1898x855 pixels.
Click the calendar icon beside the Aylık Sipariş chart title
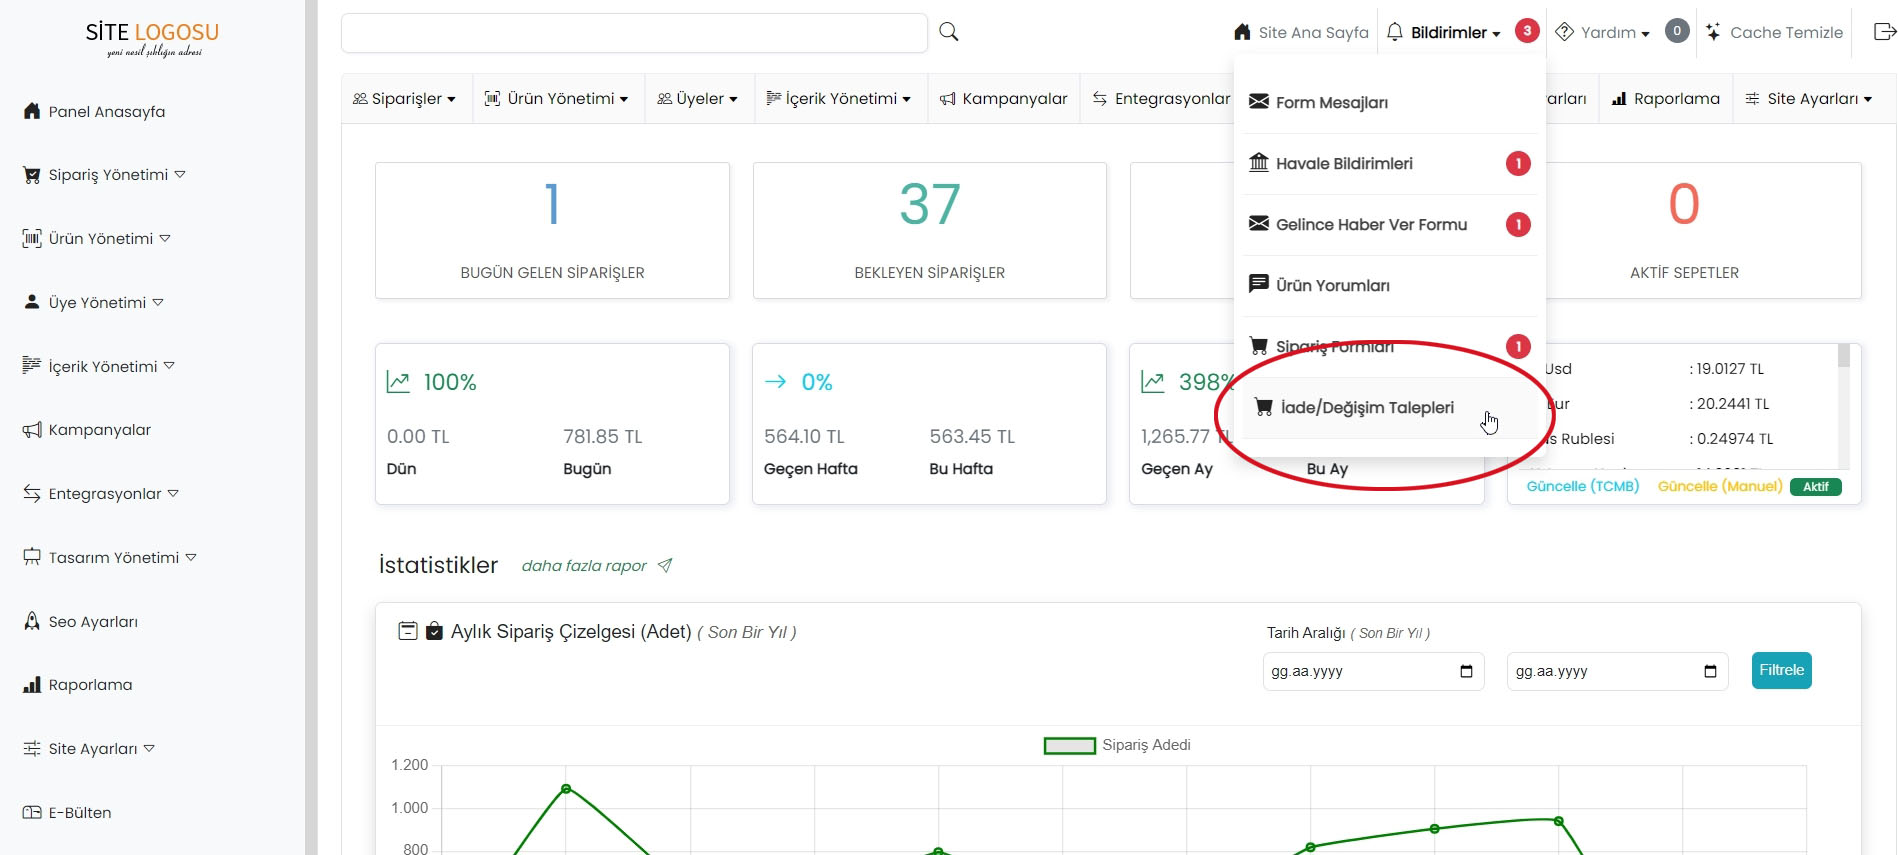tap(408, 631)
